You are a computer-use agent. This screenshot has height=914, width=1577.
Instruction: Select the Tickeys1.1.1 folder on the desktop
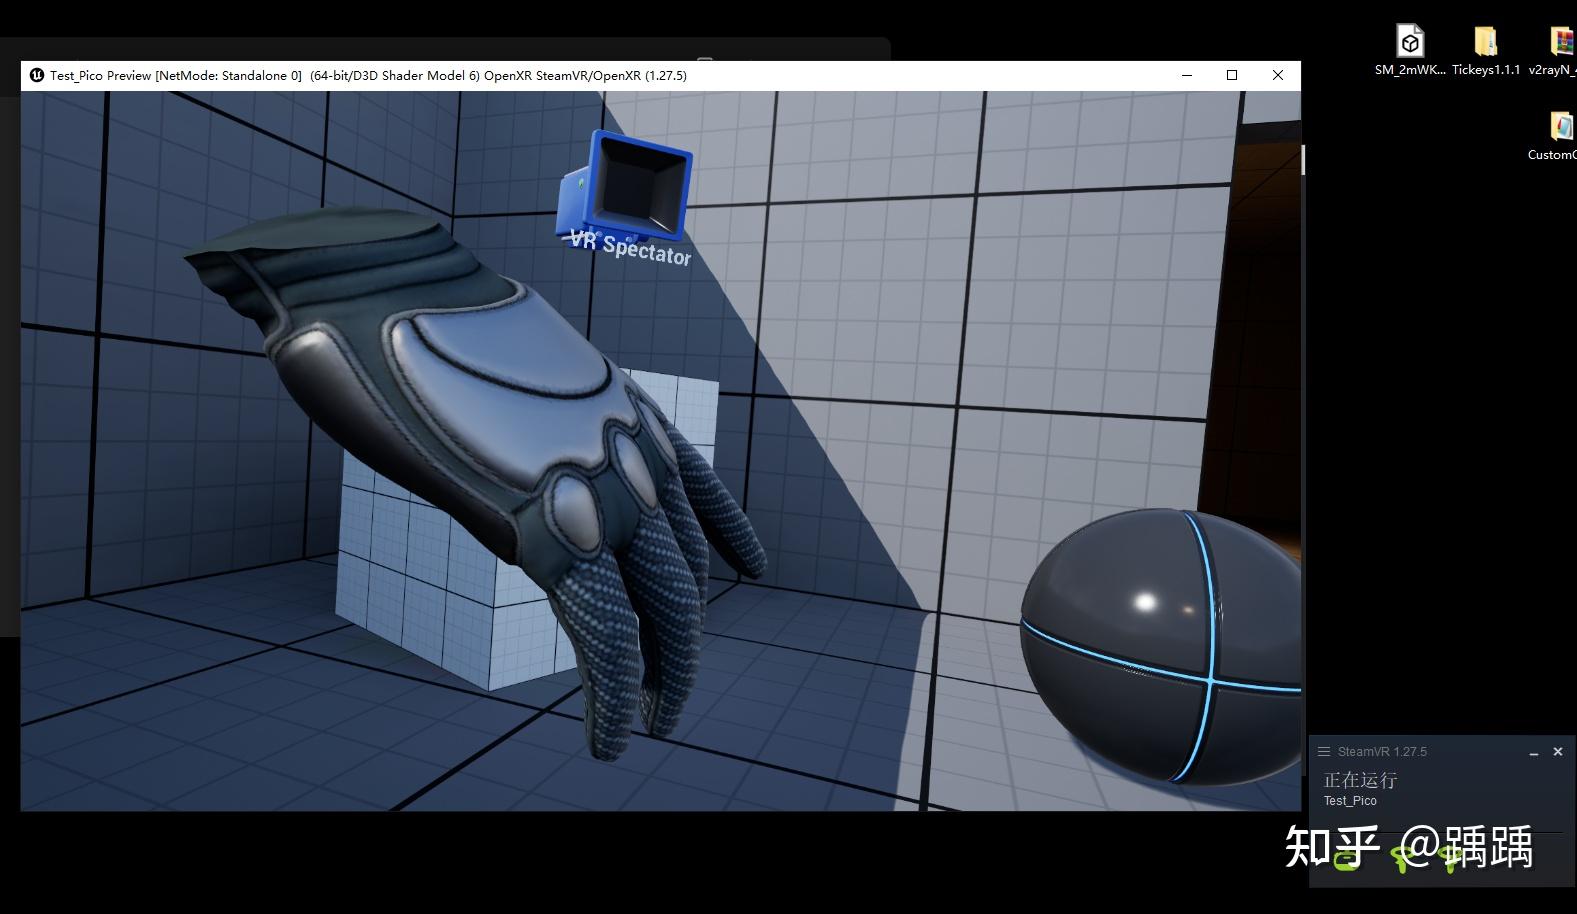tap(1485, 42)
